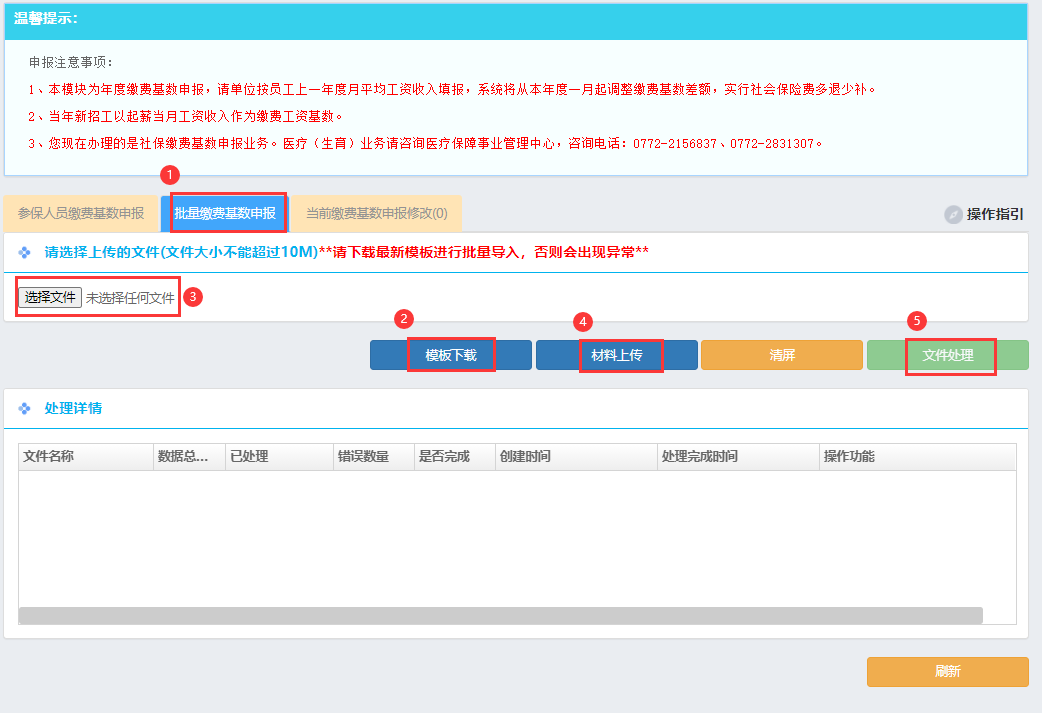The image size is (1042, 713).
Task: Switch to the 参保人员缴费基数申报 tab
Action: pyautogui.click(x=81, y=214)
